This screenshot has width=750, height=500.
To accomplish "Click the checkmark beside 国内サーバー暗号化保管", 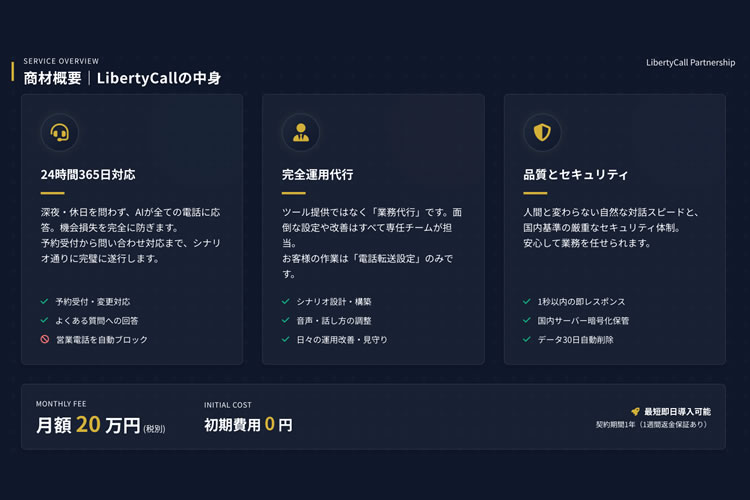I will pos(527,320).
